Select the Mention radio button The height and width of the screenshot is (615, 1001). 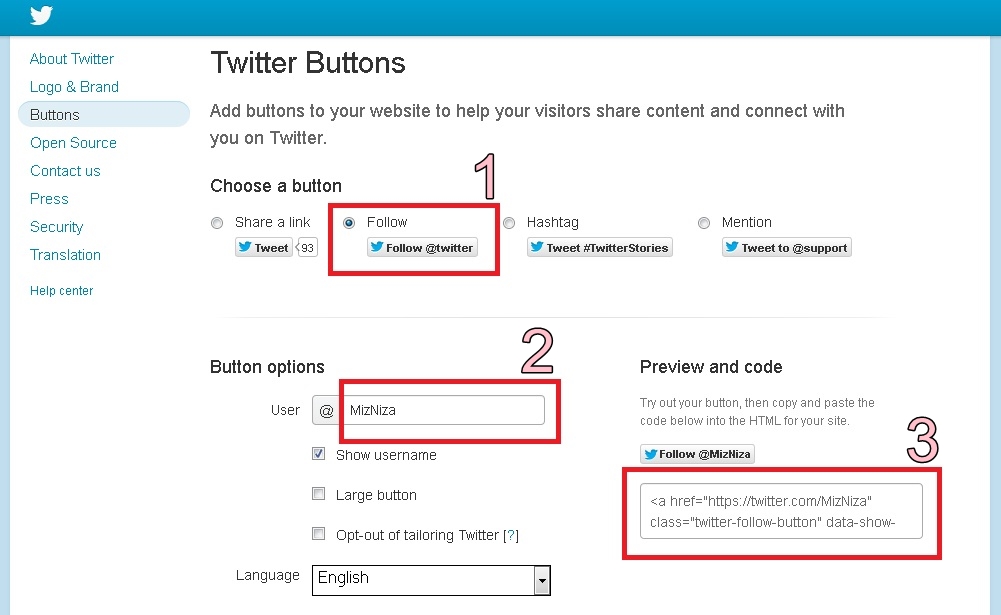tap(704, 223)
